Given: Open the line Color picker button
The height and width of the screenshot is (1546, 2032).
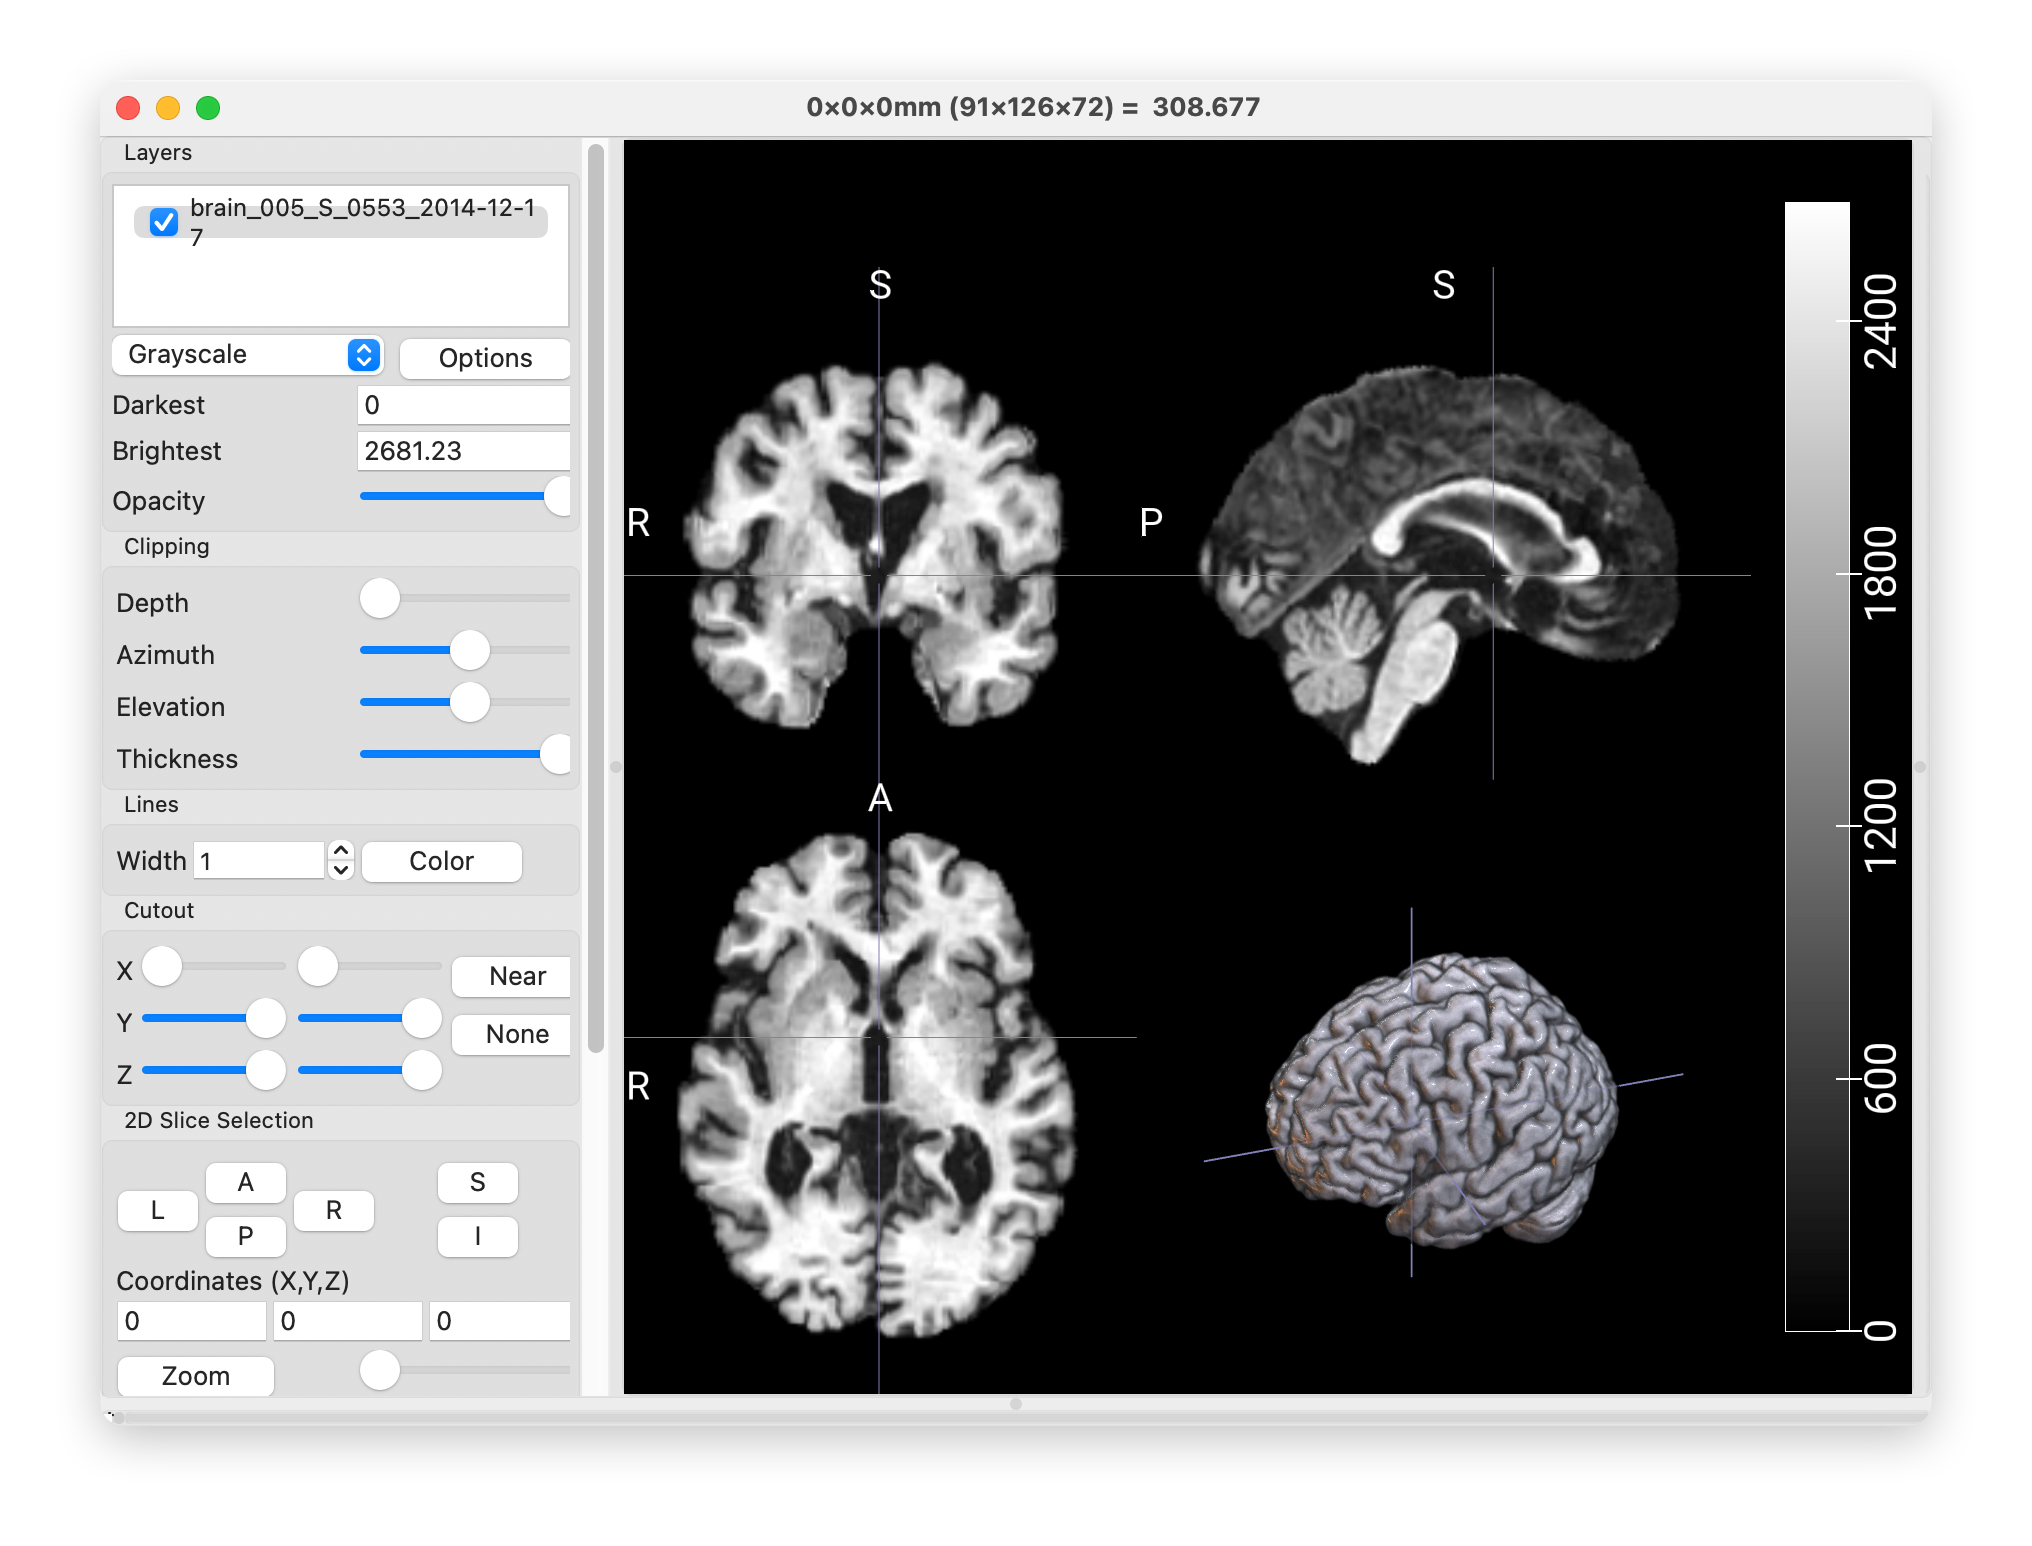Looking at the screenshot, I should point(441,861).
